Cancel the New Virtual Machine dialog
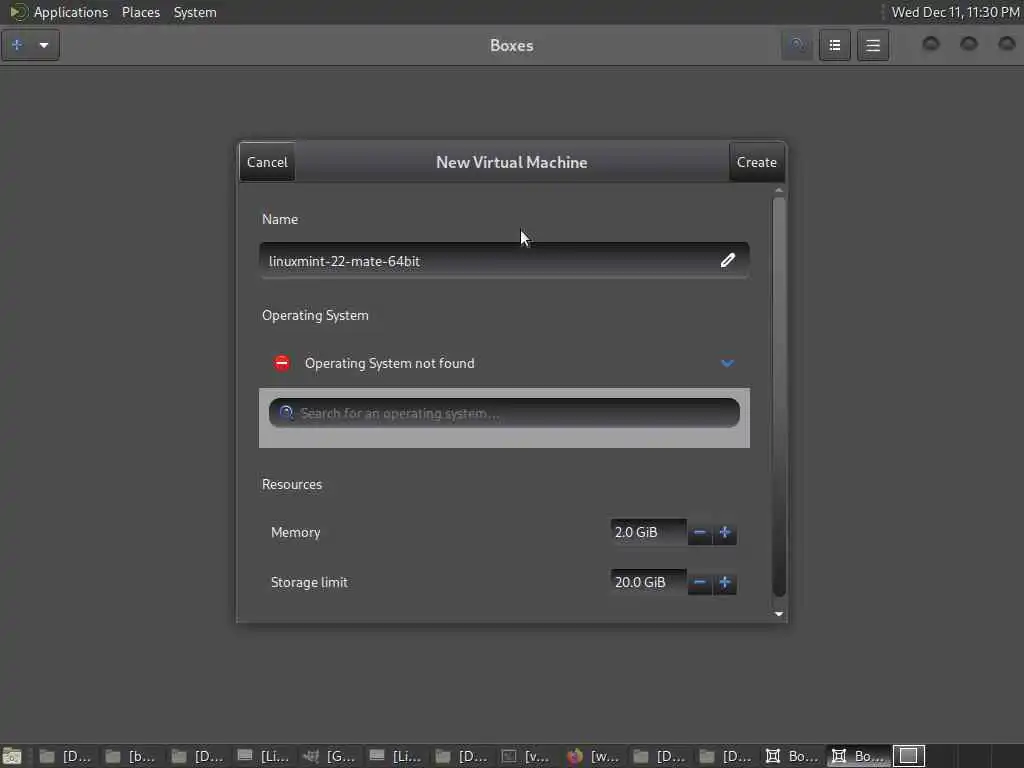This screenshot has width=1024, height=768. 267,162
